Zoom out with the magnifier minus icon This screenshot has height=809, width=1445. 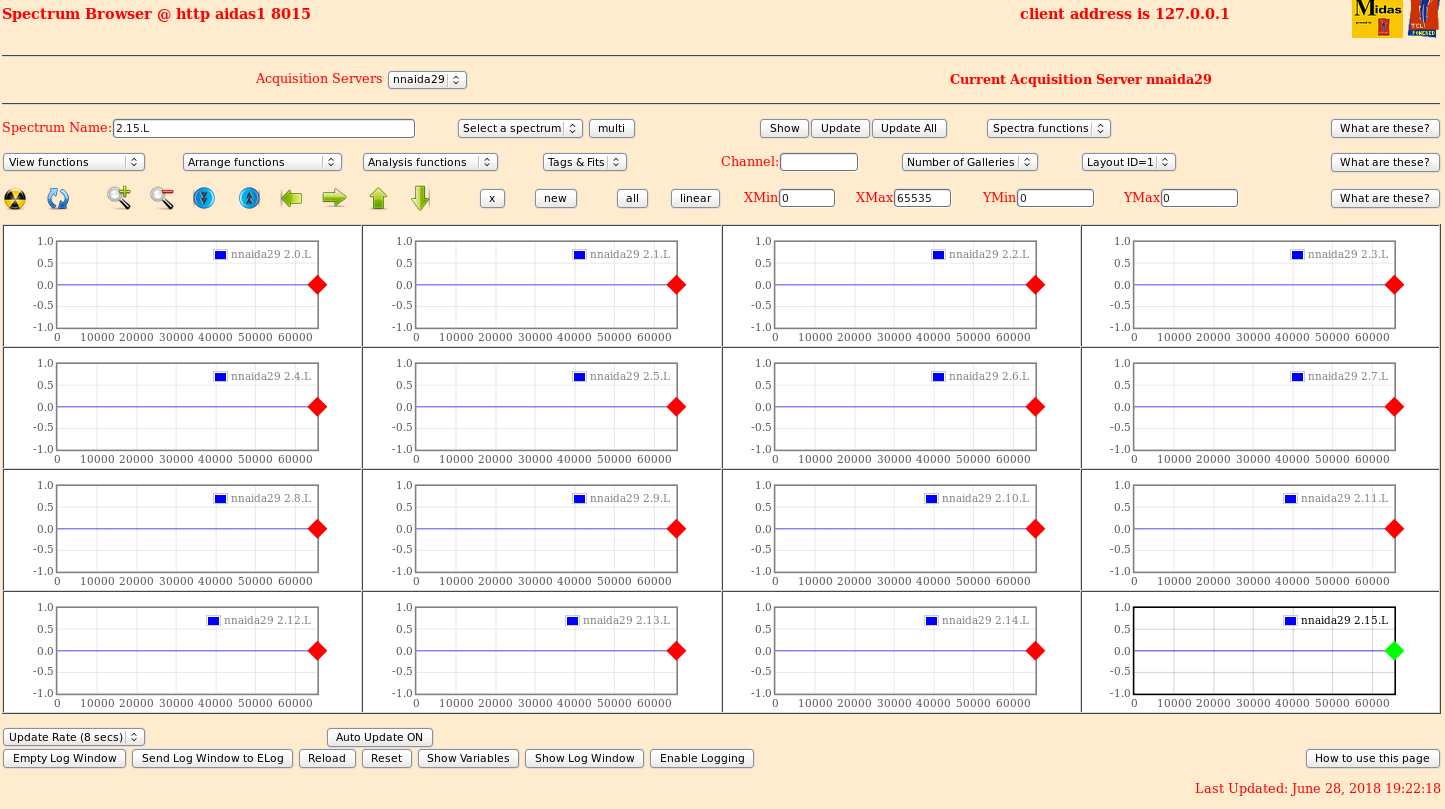(x=162, y=198)
